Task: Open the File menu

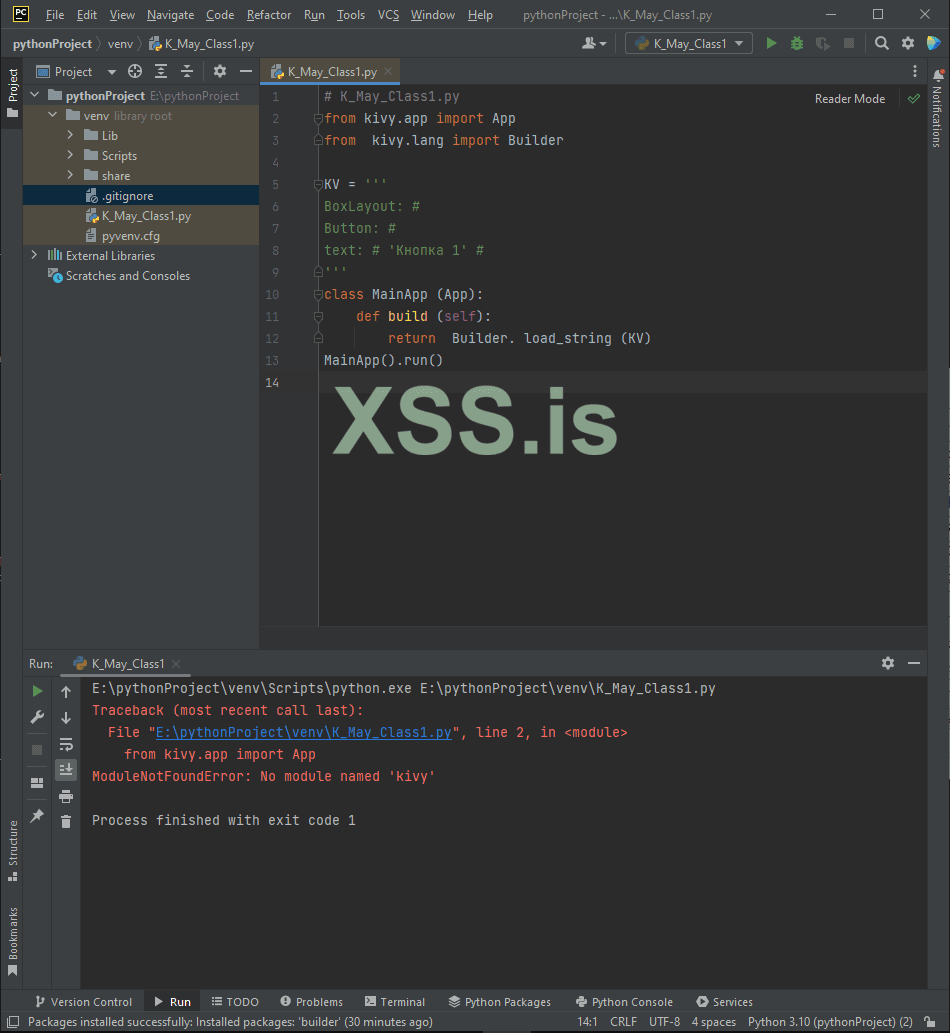Action: pyautogui.click(x=55, y=14)
